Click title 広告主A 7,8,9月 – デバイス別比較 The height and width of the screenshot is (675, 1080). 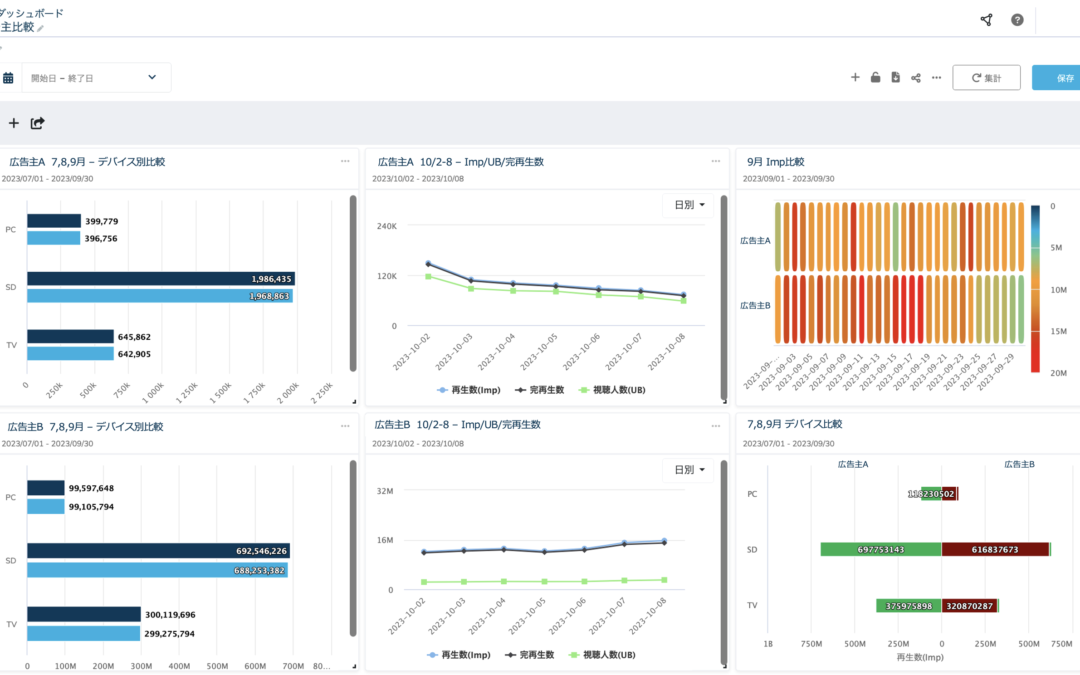pos(87,162)
